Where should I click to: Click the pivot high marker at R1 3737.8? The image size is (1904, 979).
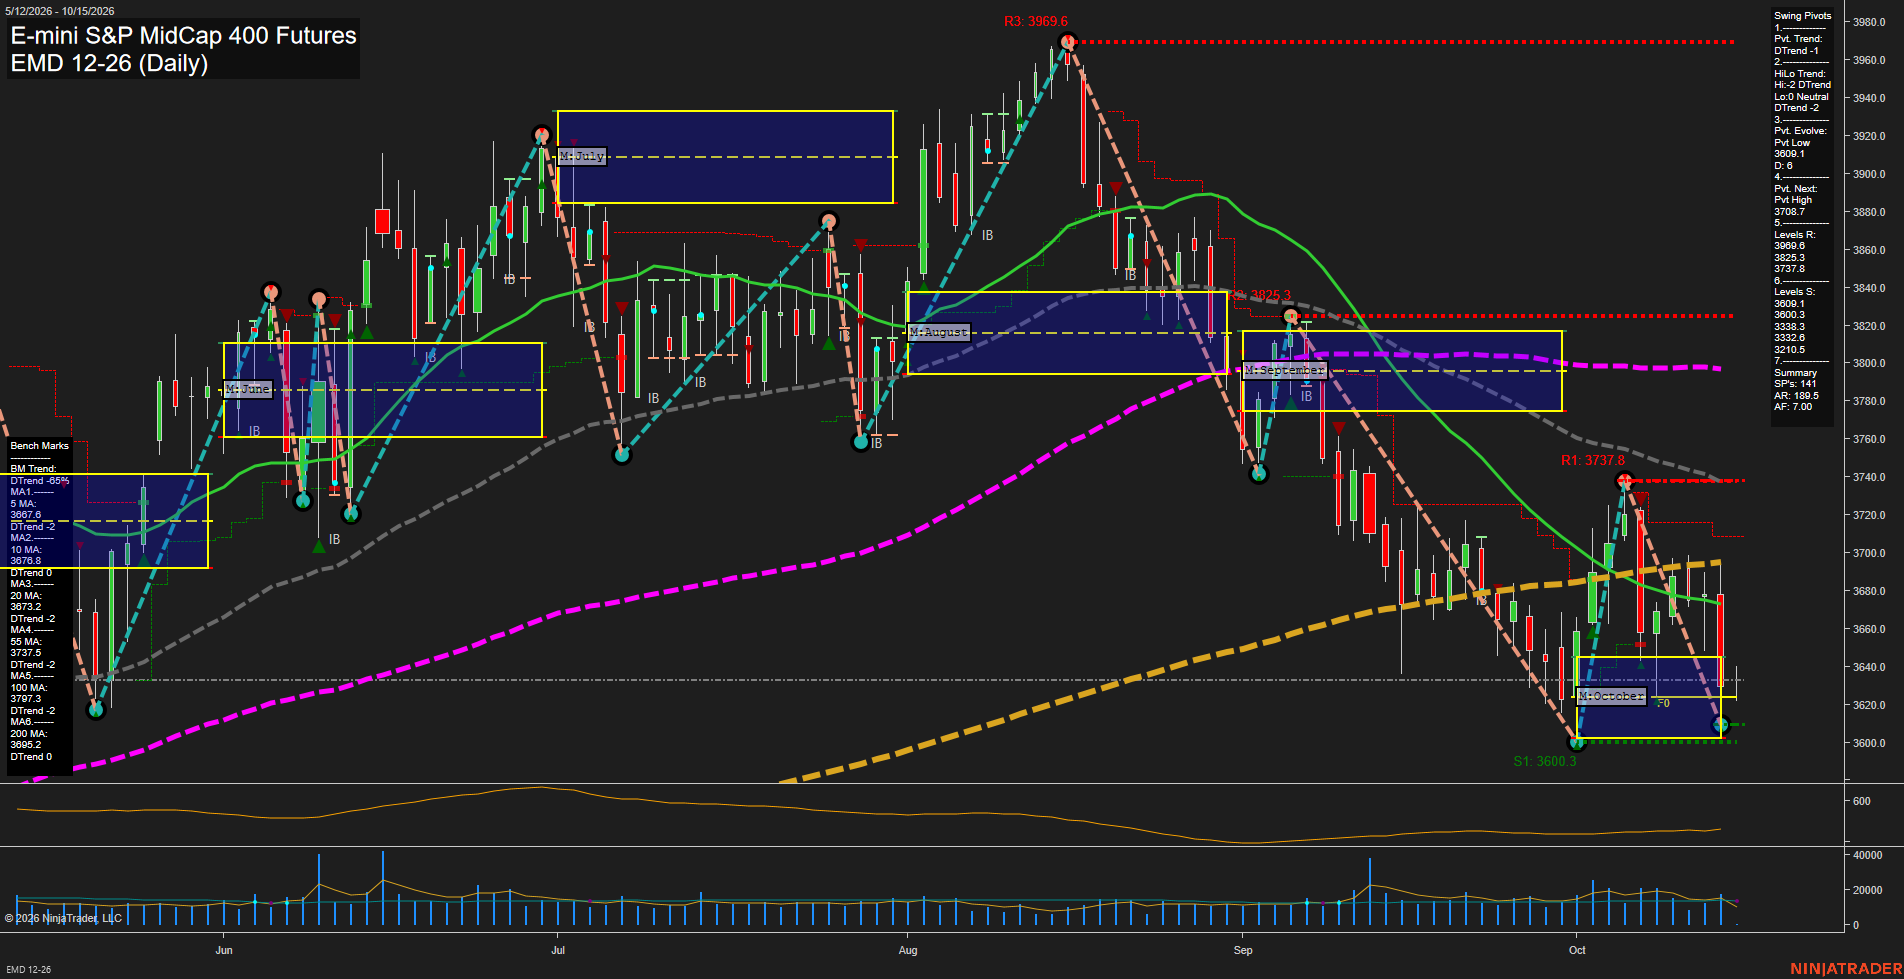[1625, 480]
